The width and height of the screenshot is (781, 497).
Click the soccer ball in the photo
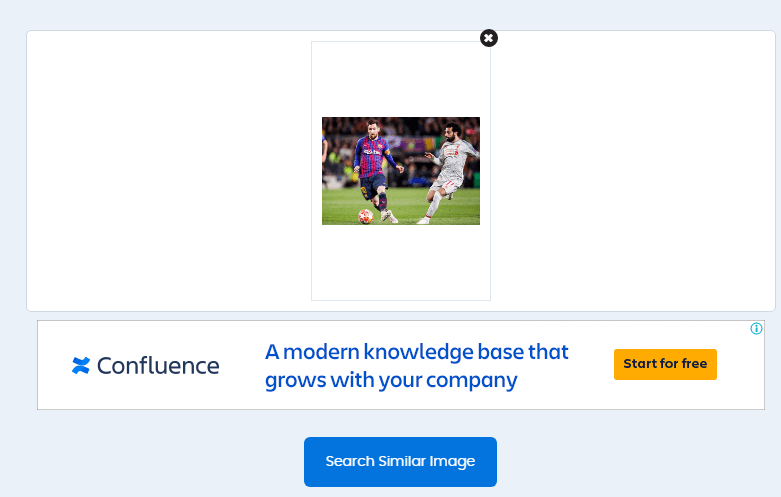coord(366,216)
